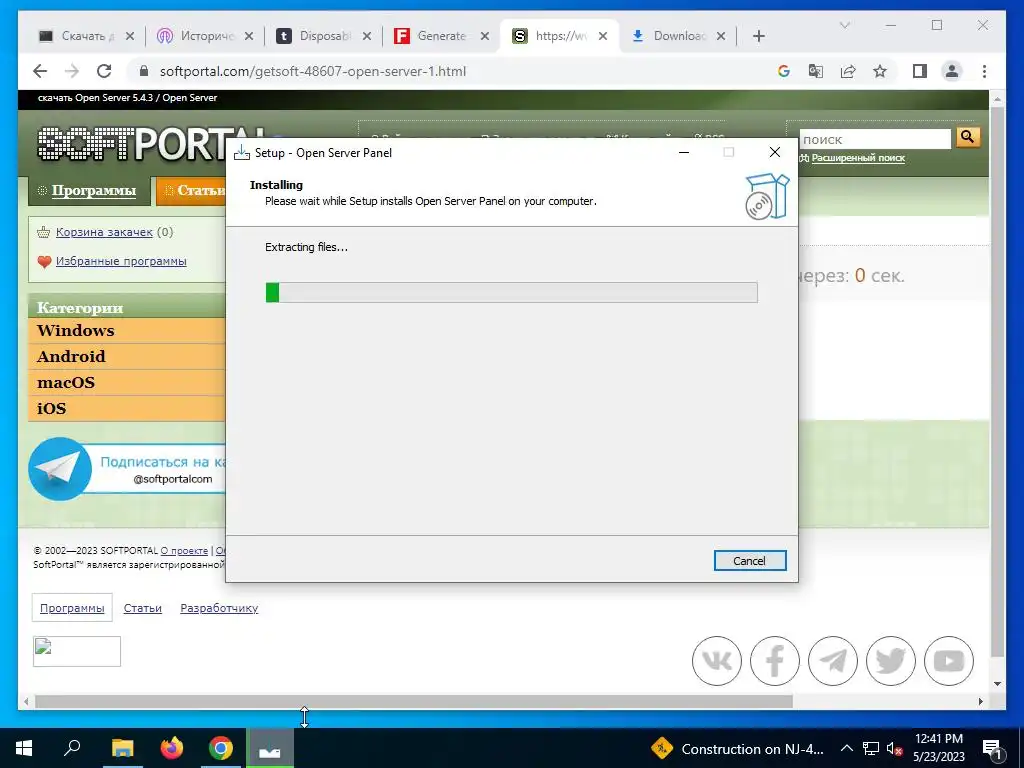Open Chrome profile avatar menu

[952, 71]
